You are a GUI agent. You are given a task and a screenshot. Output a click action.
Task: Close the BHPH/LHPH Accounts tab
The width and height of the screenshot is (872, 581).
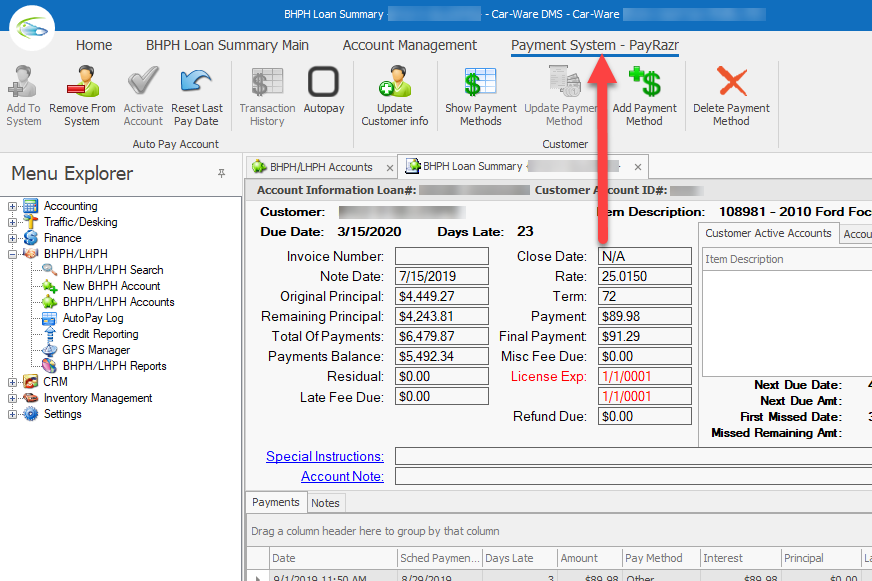click(x=390, y=167)
